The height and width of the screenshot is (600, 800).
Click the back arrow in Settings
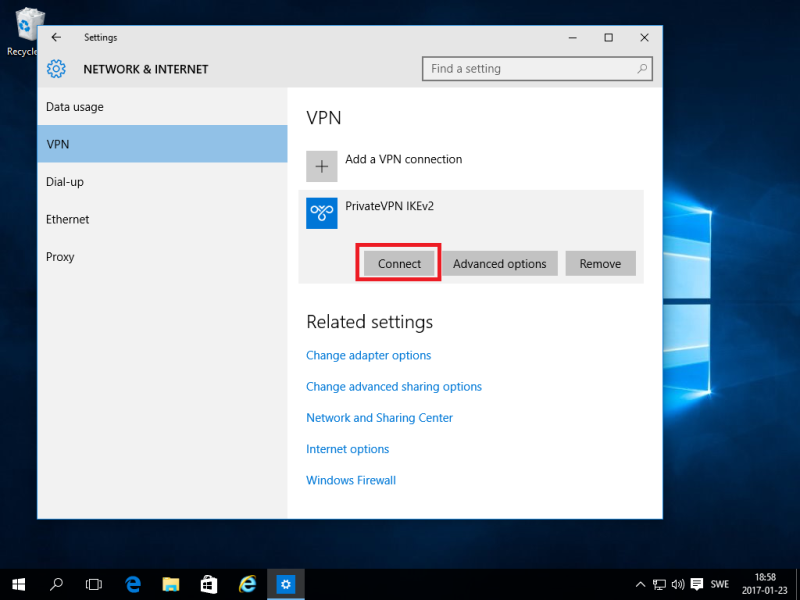[x=56, y=38]
